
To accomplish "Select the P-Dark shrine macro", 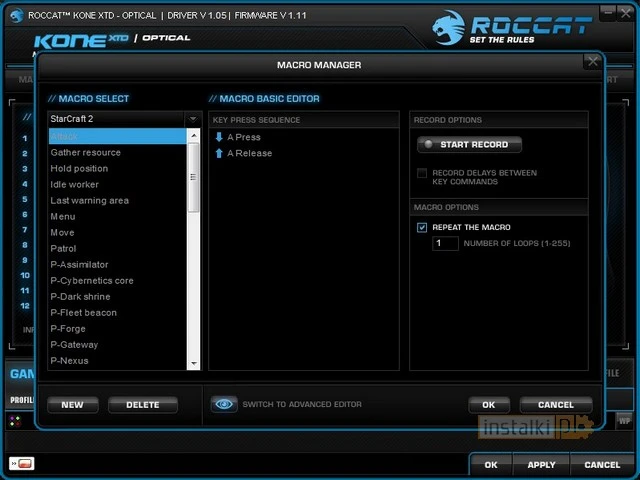I will 118,297.
